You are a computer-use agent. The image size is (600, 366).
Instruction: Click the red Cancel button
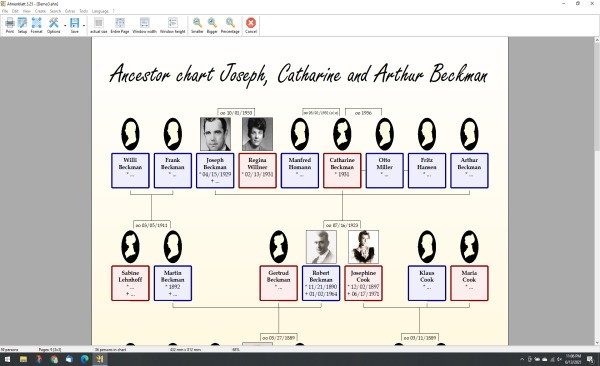[251, 25]
